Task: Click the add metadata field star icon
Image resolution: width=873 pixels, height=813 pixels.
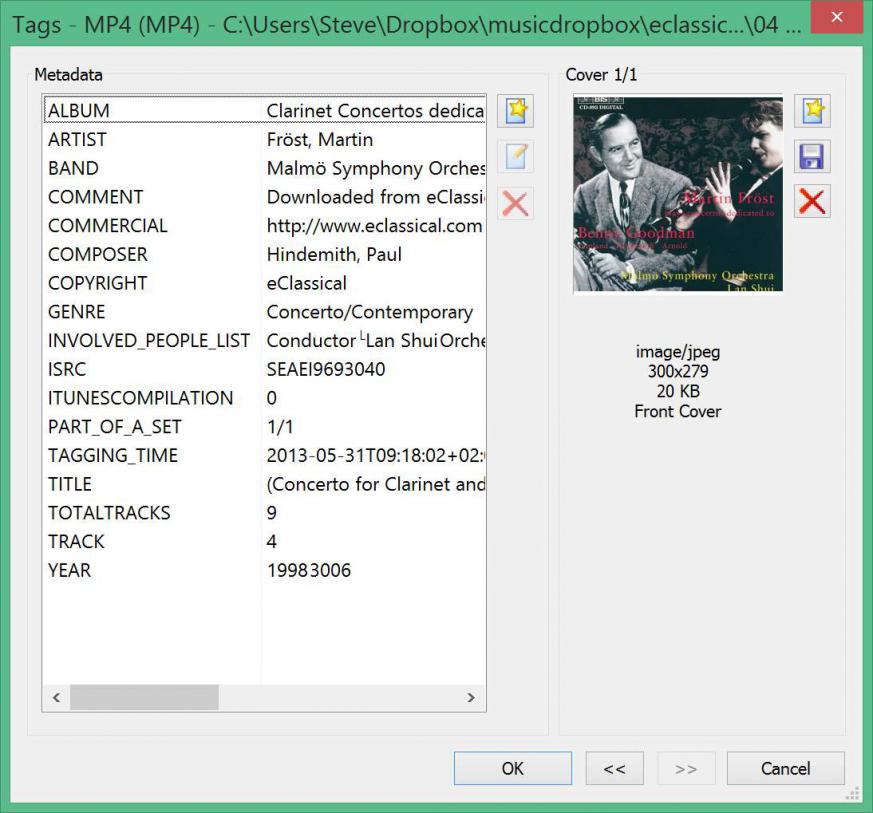Action: pyautogui.click(x=515, y=111)
